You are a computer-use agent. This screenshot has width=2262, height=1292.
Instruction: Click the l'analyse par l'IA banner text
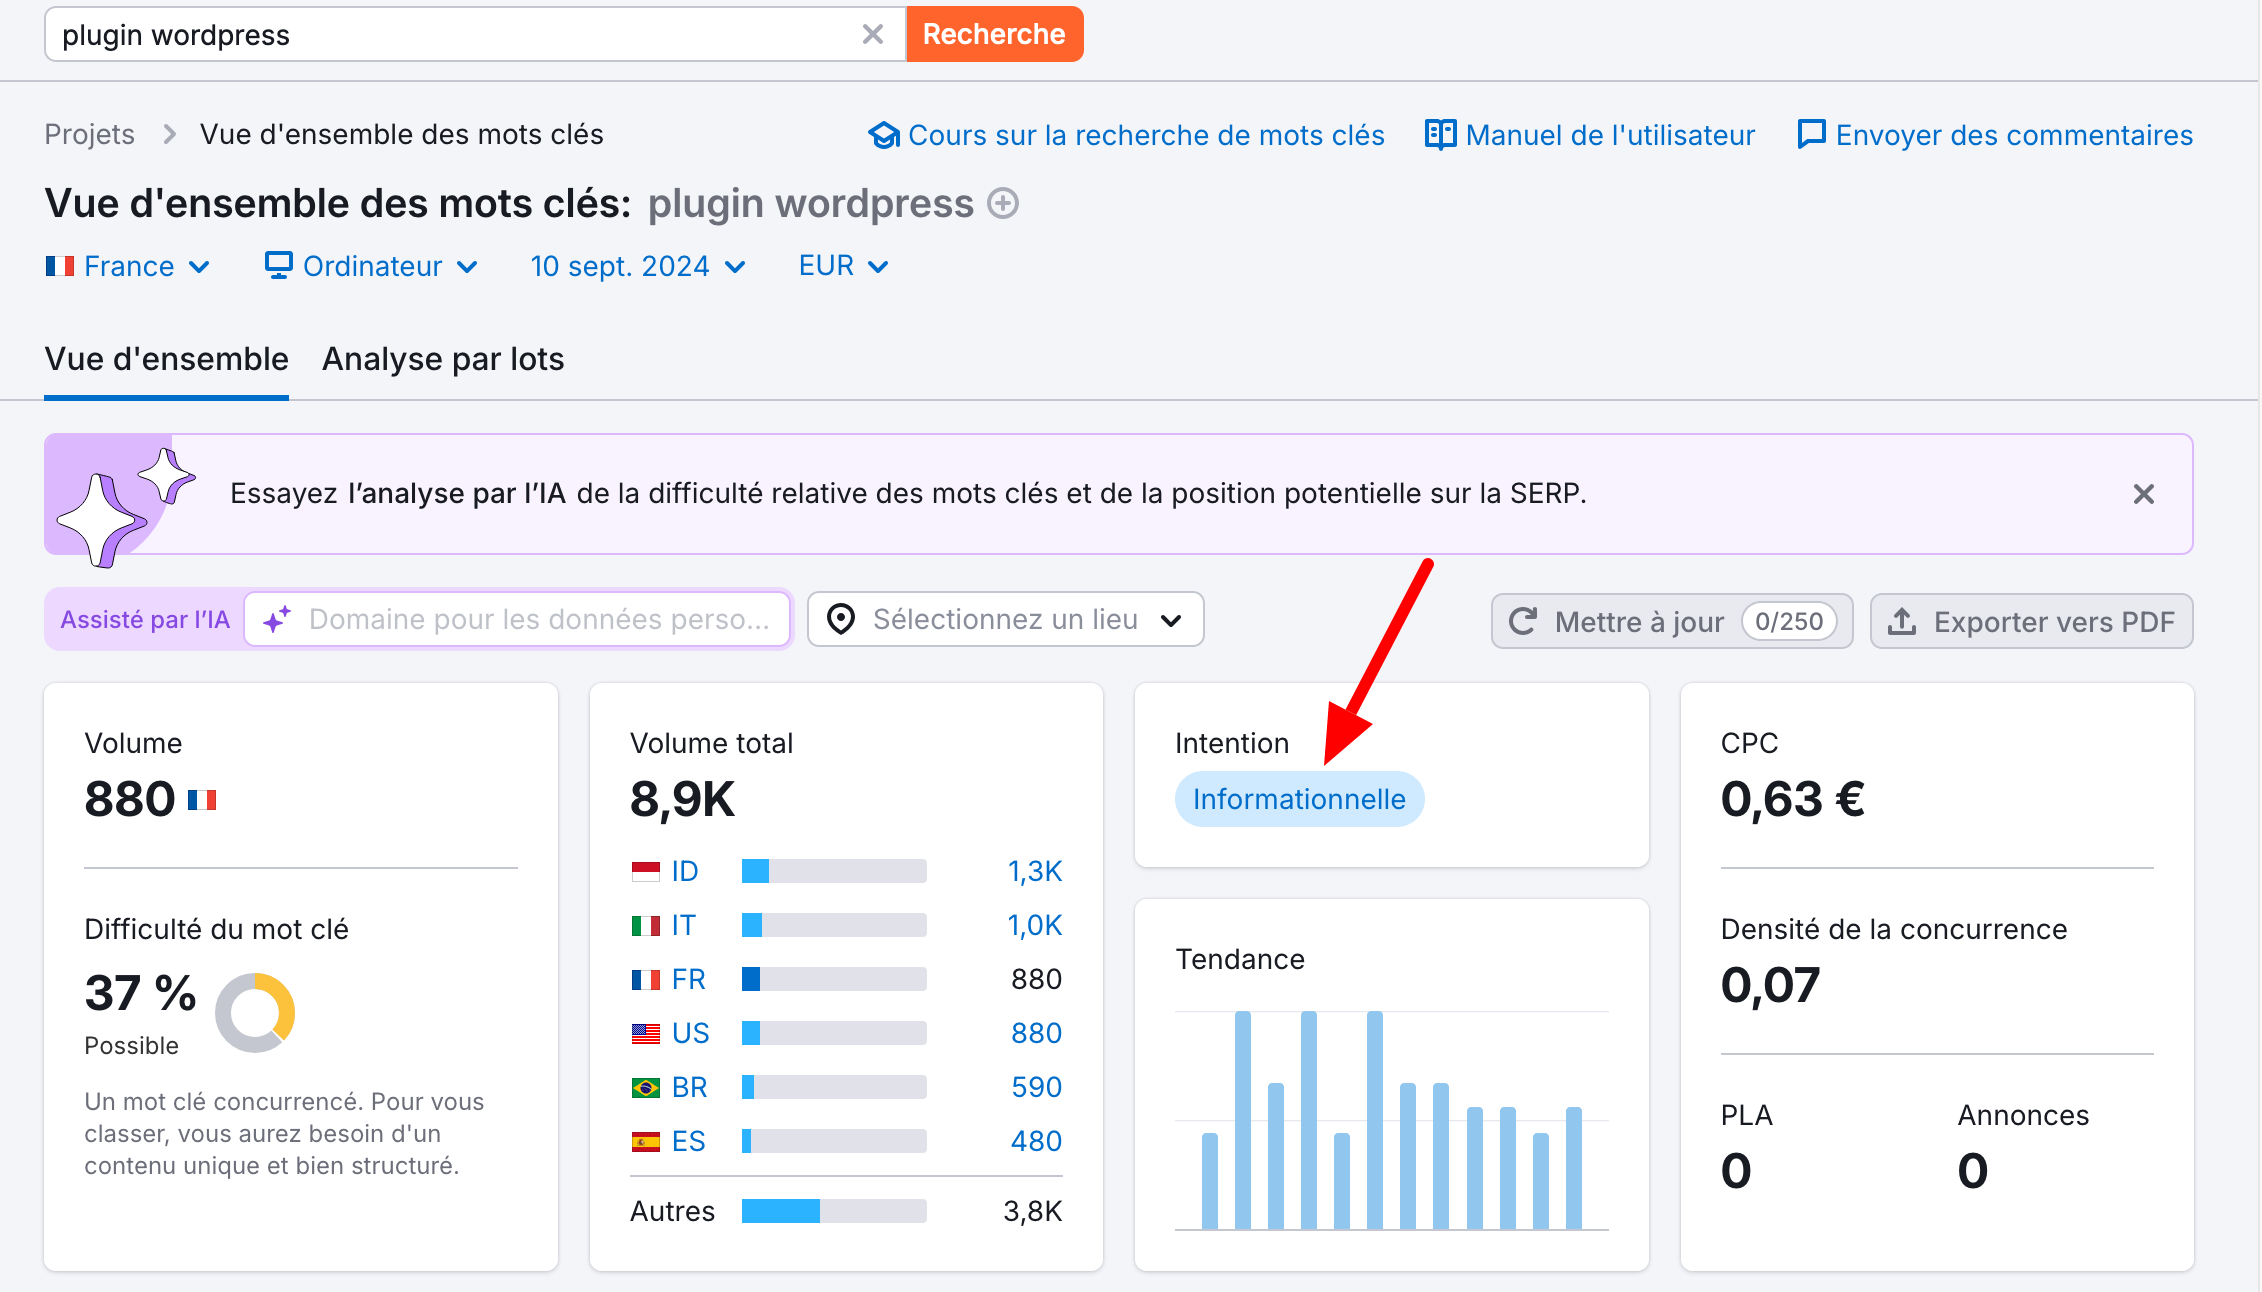(x=457, y=494)
